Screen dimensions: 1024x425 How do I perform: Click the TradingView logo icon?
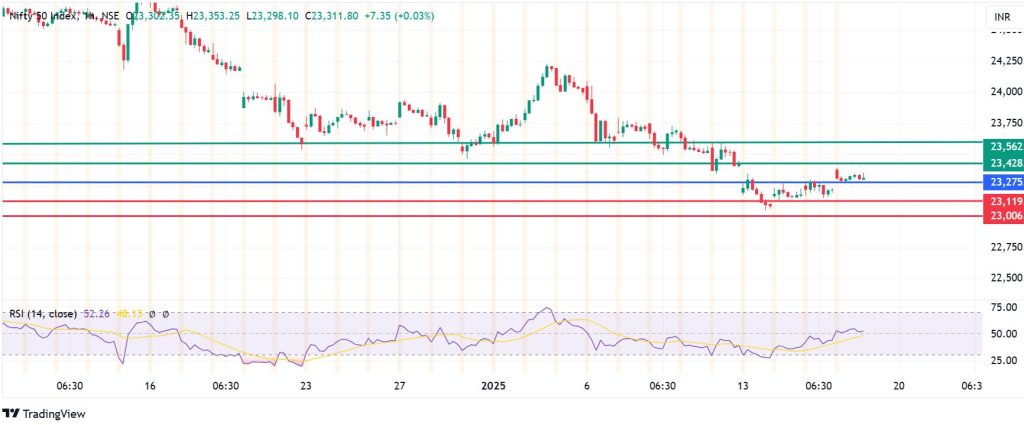pyautogui.click(x=11, y=413)
